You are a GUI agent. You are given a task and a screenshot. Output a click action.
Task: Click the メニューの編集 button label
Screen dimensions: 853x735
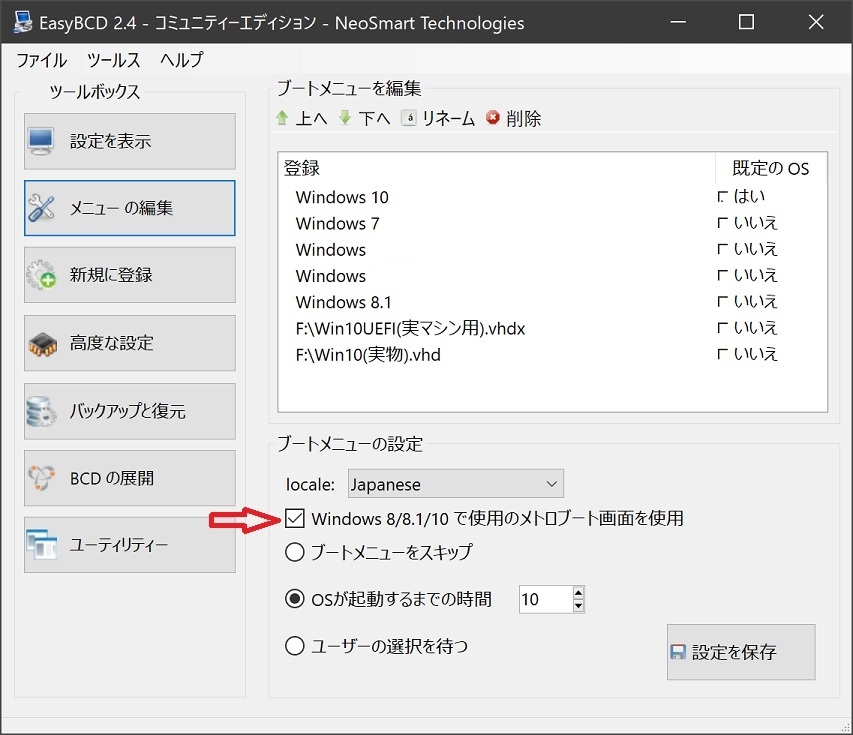pyautogui.click(x=121, y=208)
